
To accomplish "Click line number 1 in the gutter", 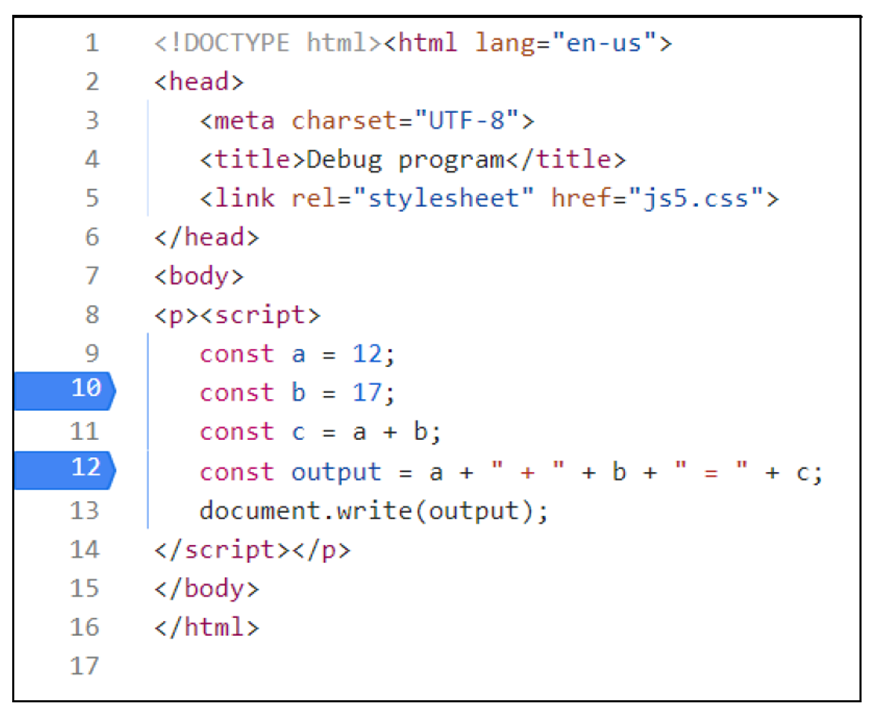I will click(x=92, y=43).
